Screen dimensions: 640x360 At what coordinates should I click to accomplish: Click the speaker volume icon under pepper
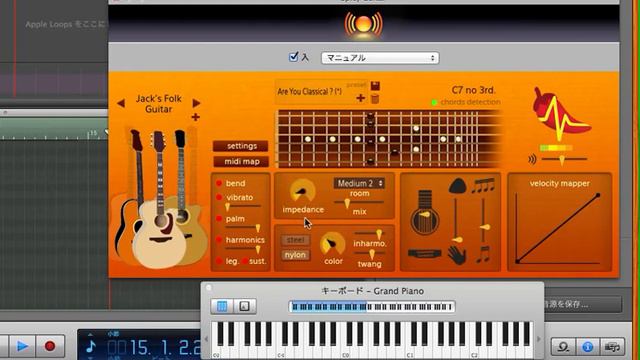coord(532,159)
